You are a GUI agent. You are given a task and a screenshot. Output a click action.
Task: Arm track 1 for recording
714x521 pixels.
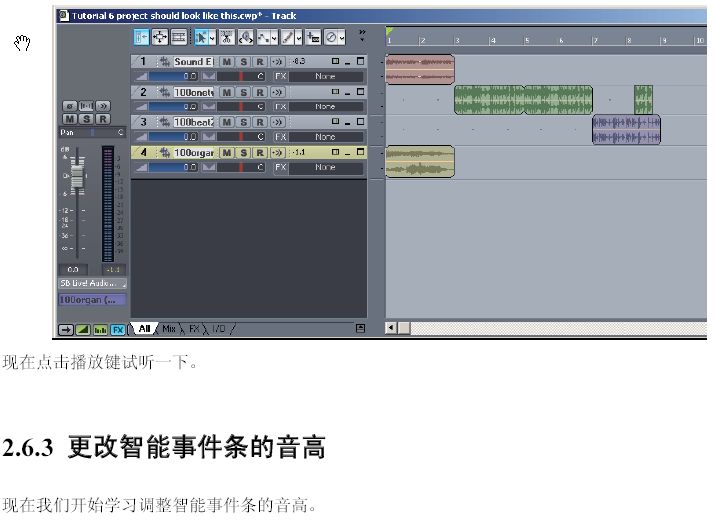(x=260, y=61)
